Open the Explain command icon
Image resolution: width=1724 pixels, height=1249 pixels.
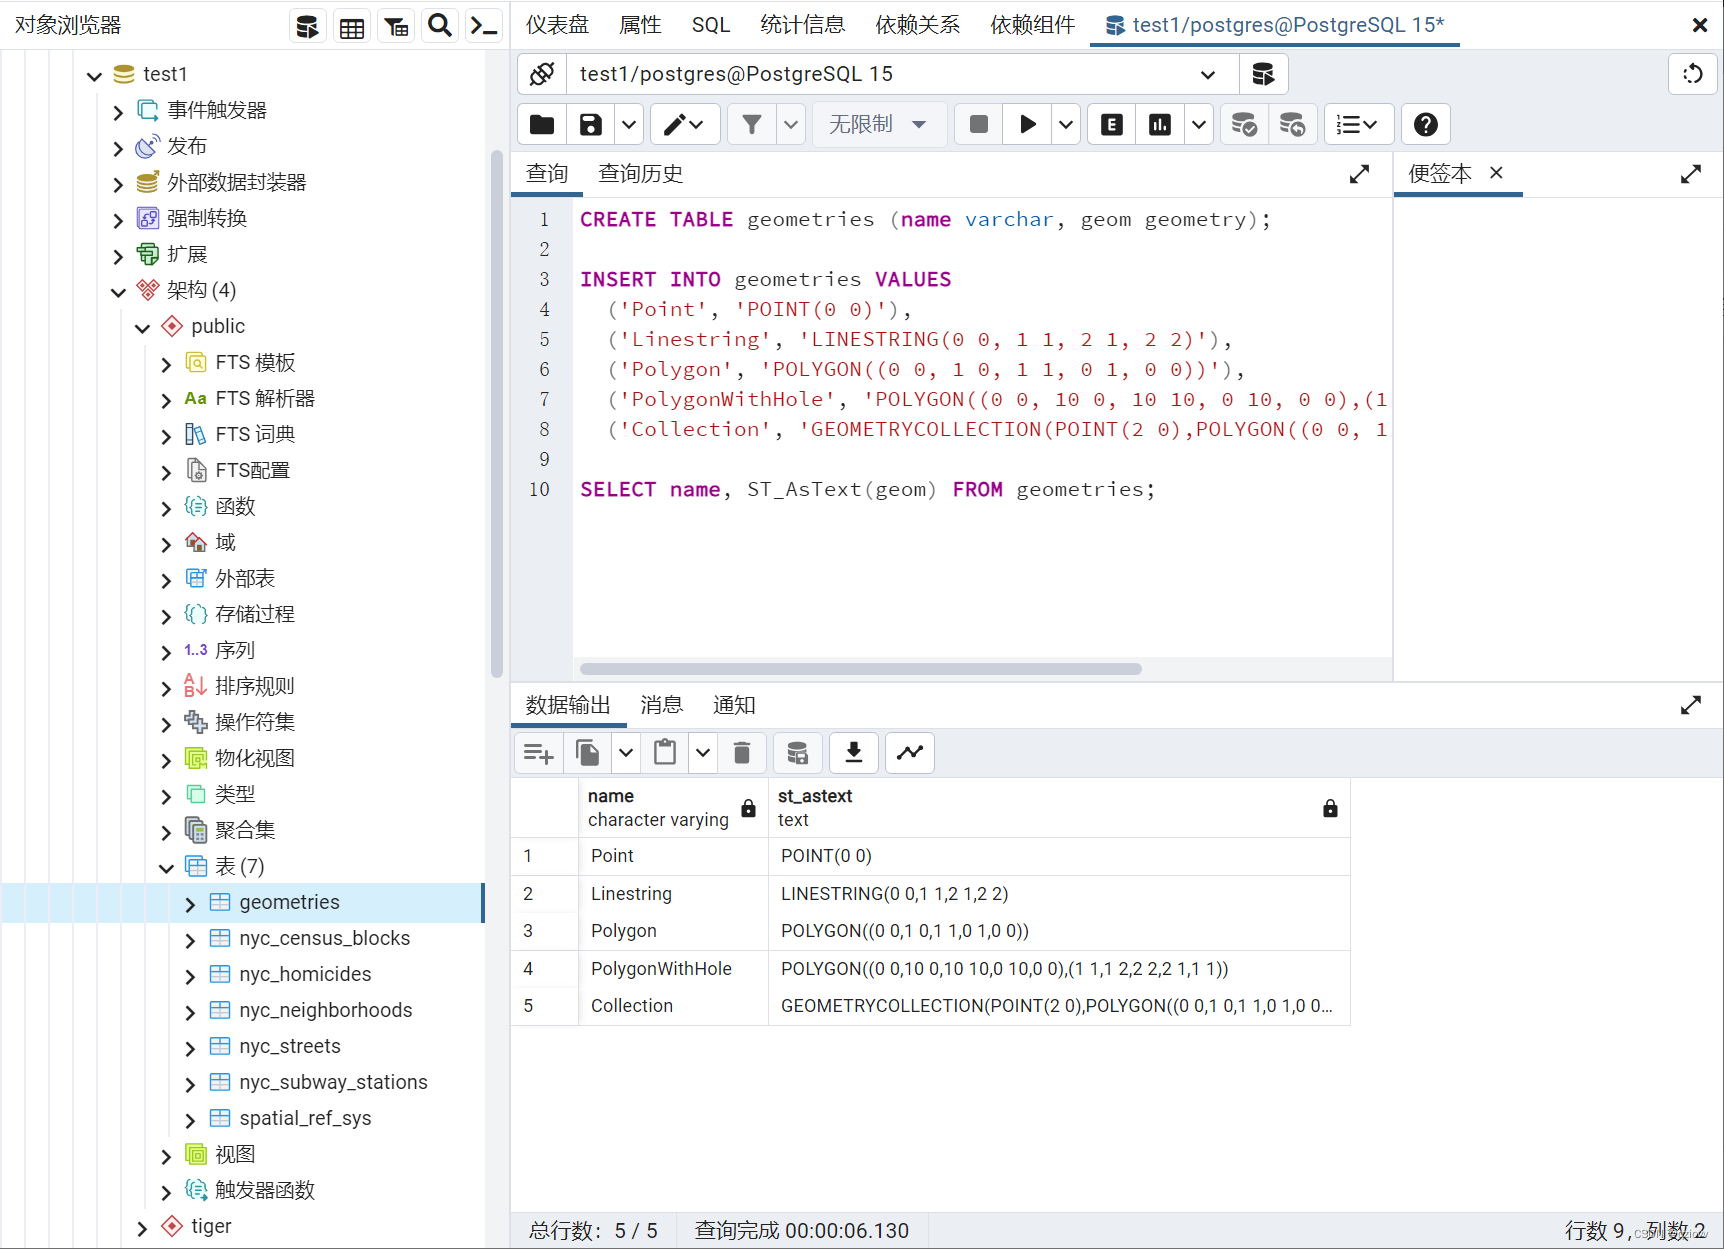[1110, 124]
